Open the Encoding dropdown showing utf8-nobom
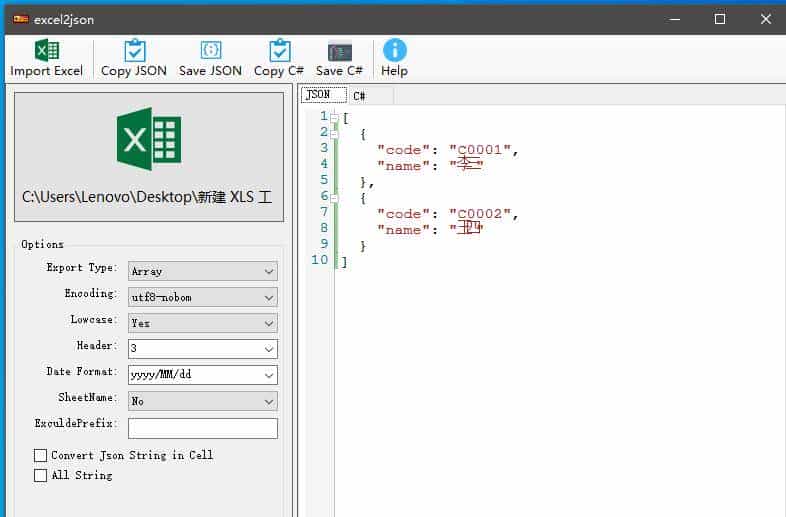Viewport: 786px width, 517px height. (203, 297)
